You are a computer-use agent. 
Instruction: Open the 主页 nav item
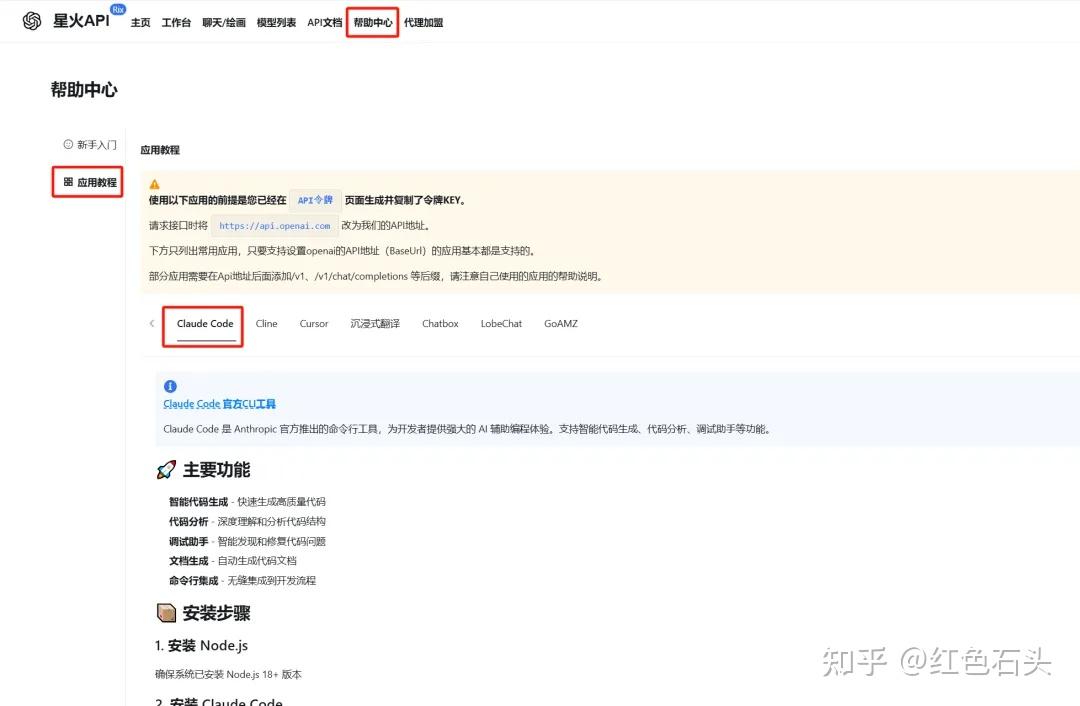pos(141,23)
